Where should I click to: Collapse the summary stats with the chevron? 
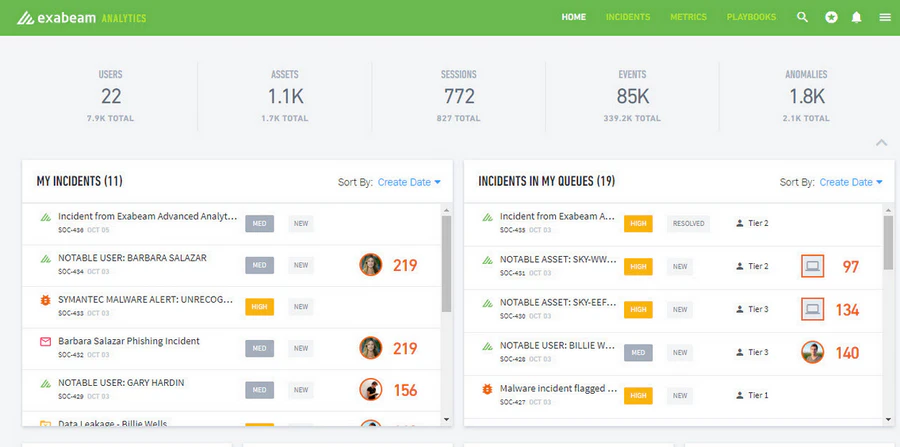882,143
